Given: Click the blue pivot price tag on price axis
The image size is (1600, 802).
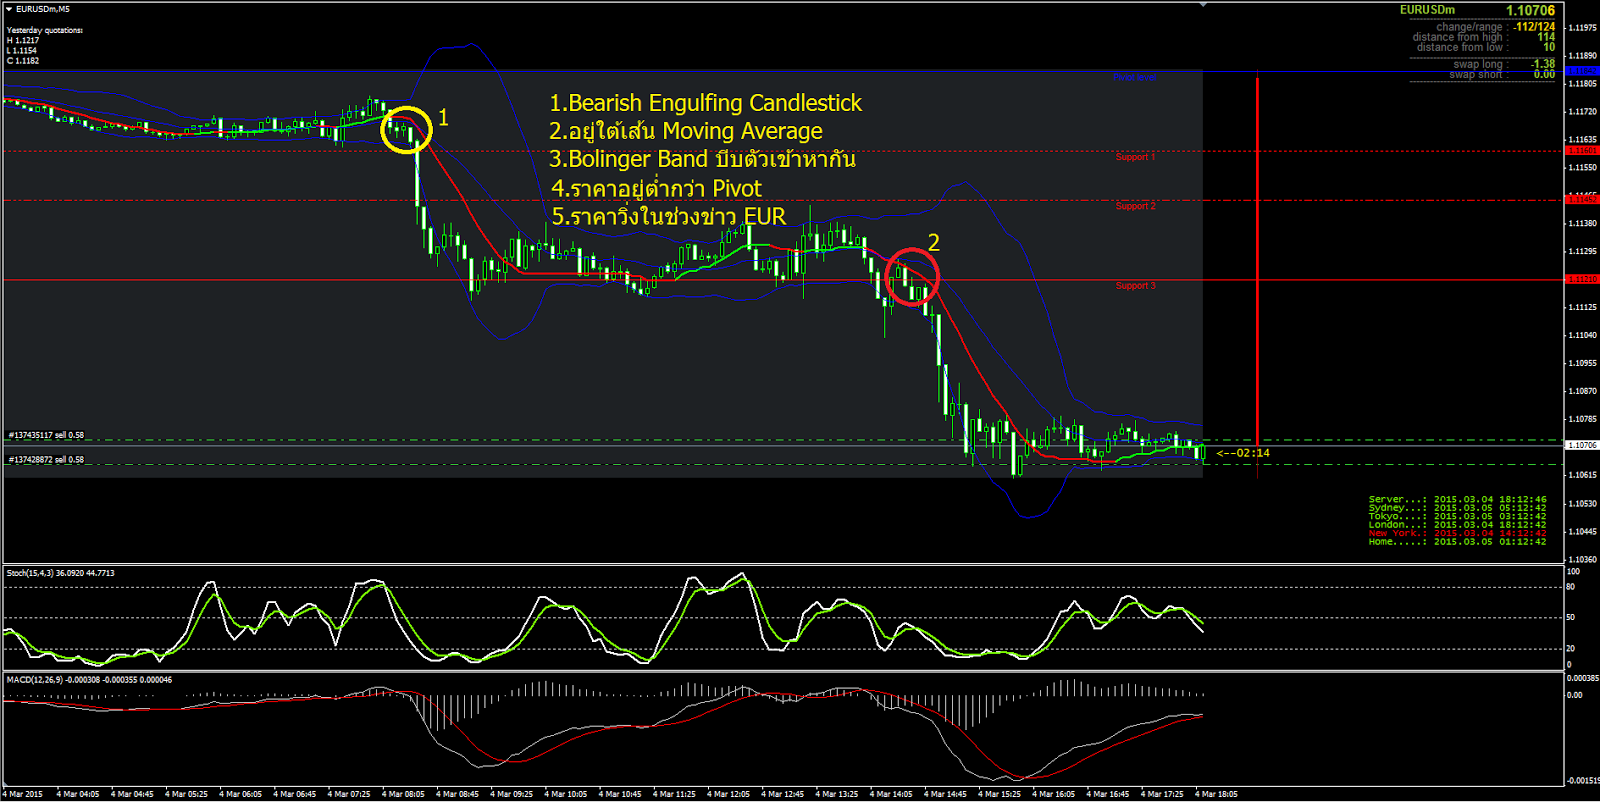Looking at the screenshot, I should pos(1582,71).
